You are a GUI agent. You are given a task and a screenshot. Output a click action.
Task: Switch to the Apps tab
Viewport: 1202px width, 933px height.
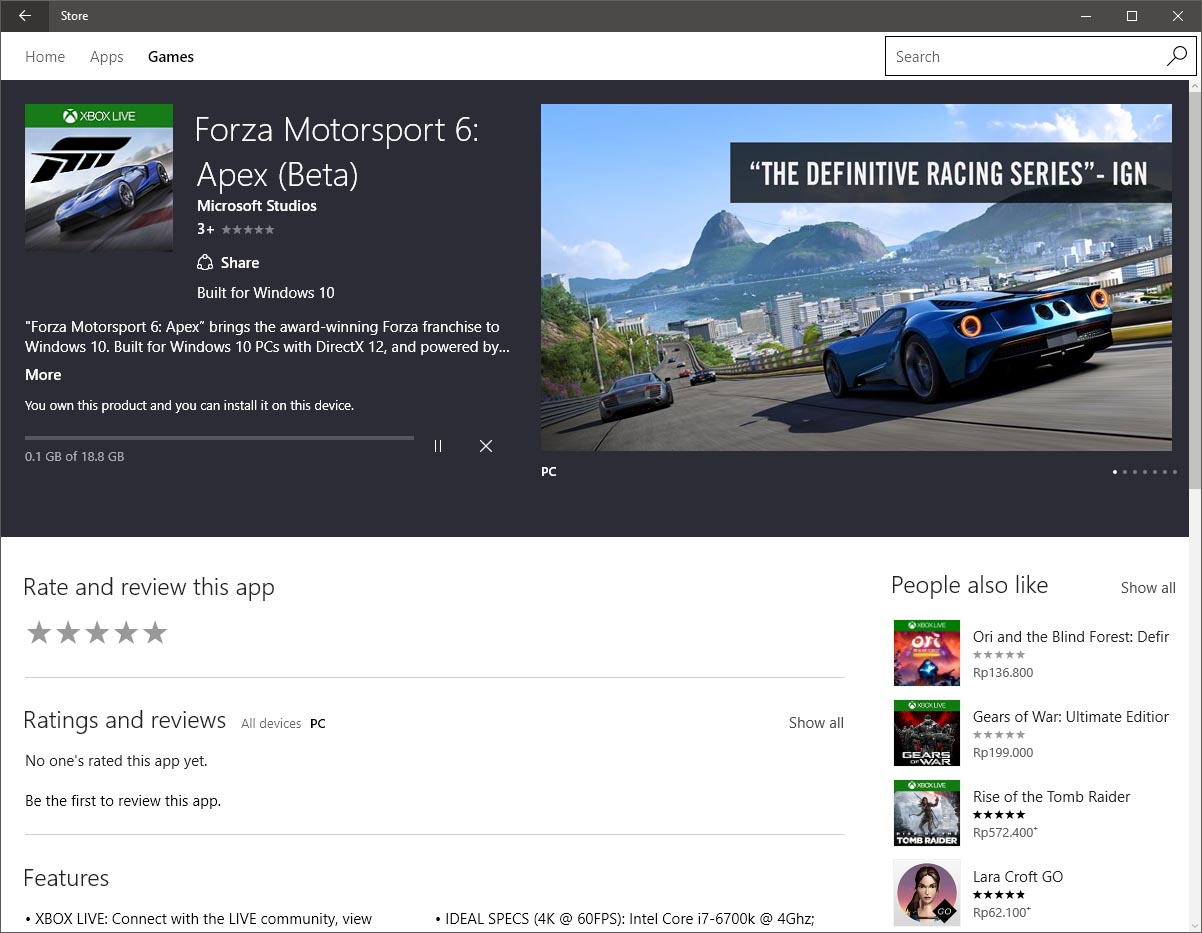pyautogui.click(x=107, y=57)
